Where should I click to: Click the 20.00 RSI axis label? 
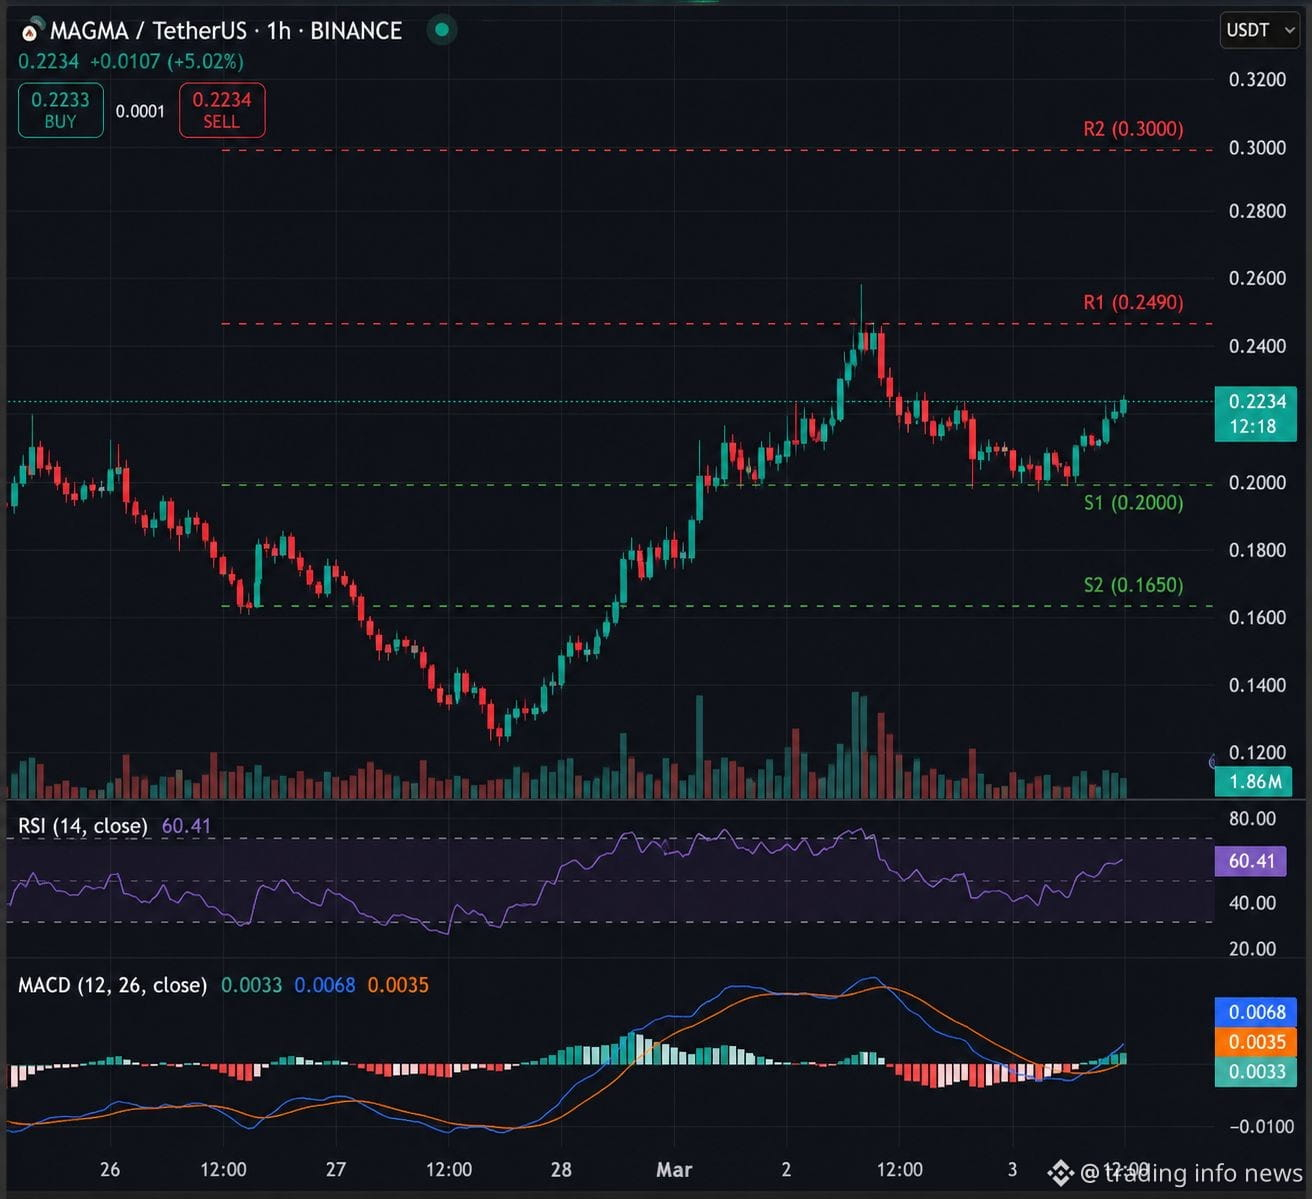[x=1252, y=948]
